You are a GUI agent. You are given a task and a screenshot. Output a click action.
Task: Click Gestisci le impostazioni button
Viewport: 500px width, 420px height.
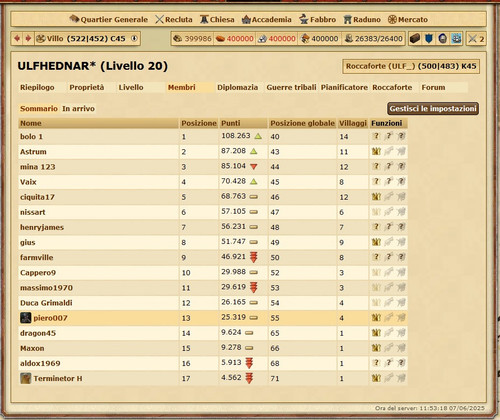[x=433, y=109]
